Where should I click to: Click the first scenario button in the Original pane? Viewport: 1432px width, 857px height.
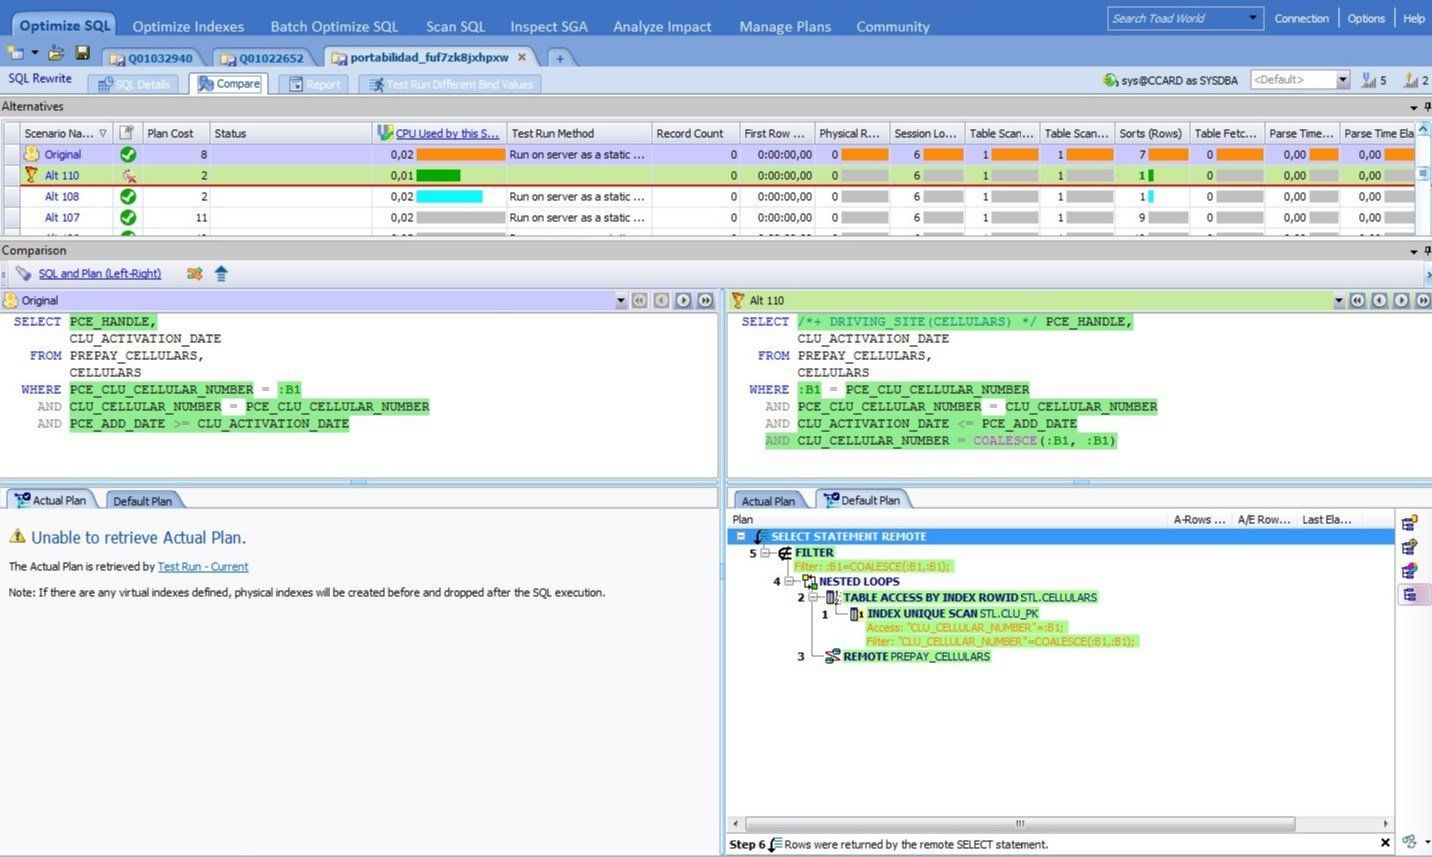click(x=639, y=300)
